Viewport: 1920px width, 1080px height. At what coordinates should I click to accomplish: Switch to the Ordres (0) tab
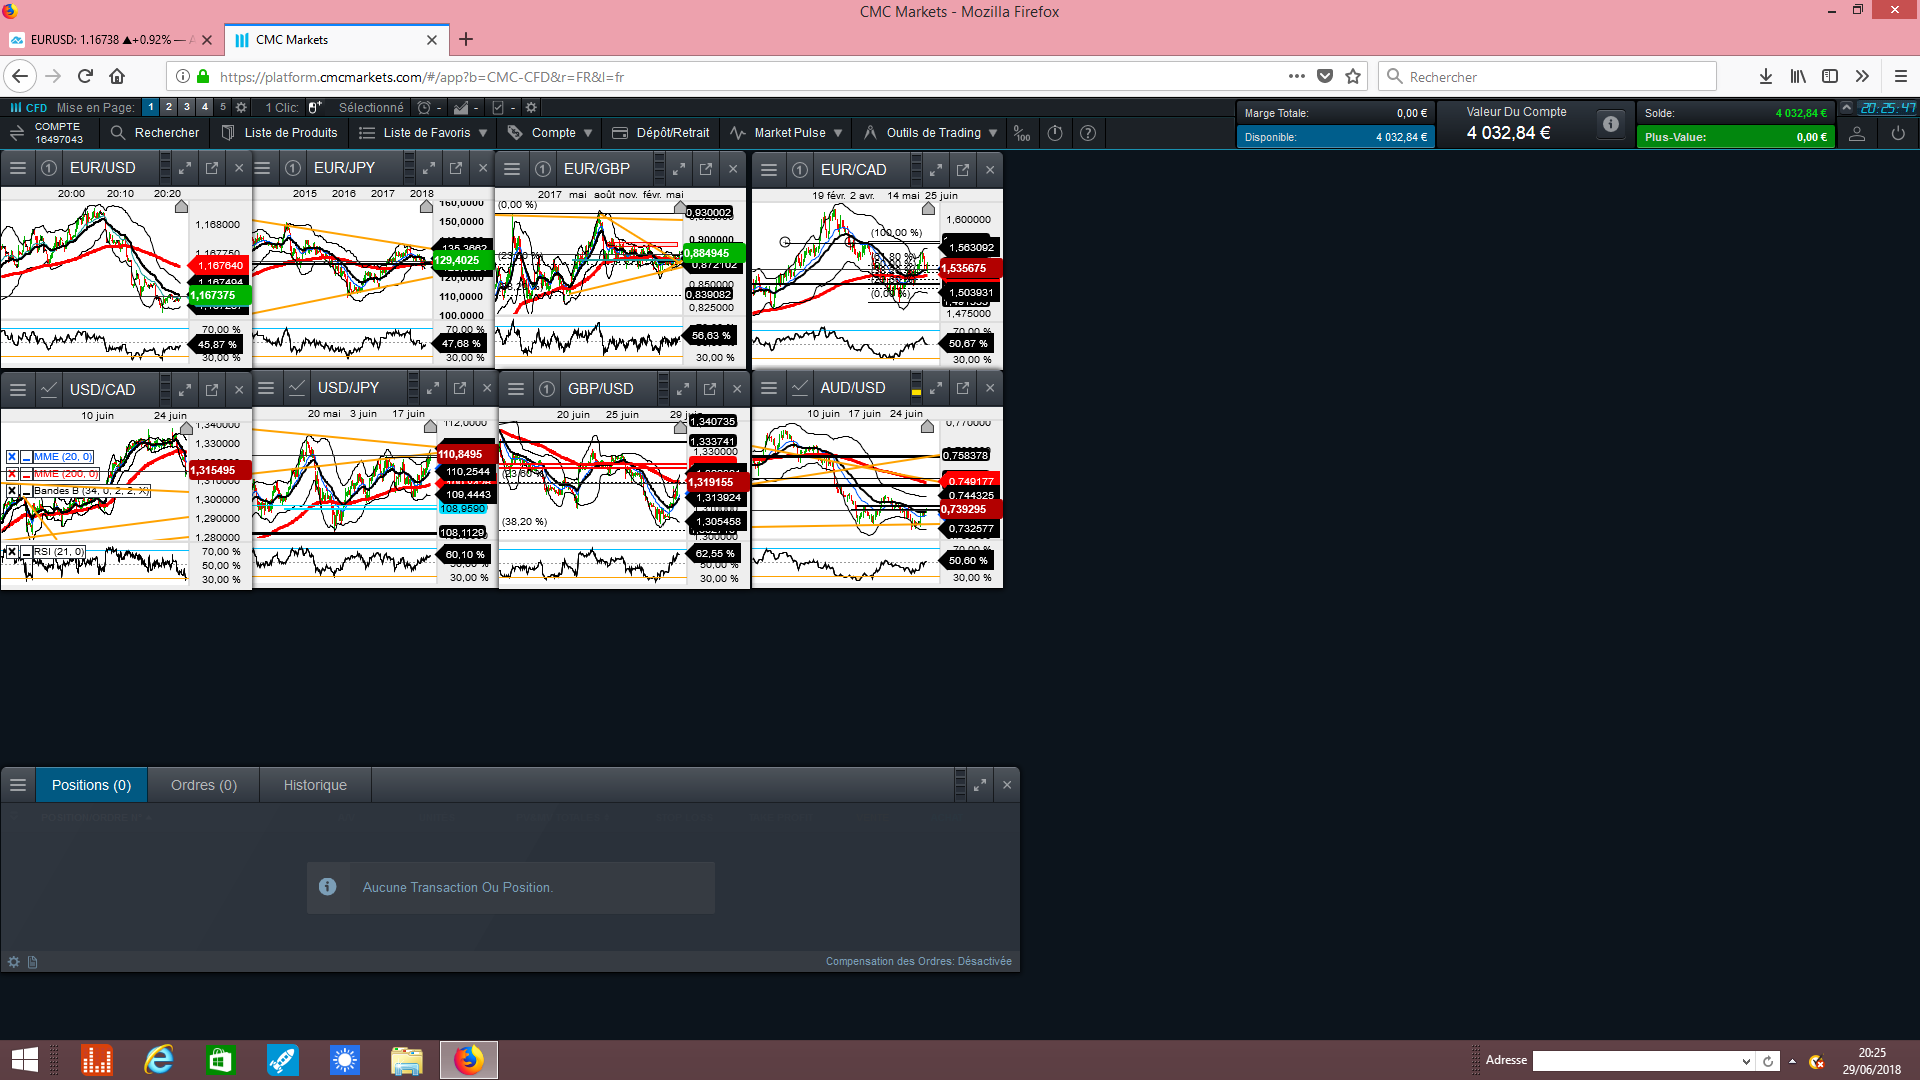point(204,785)
